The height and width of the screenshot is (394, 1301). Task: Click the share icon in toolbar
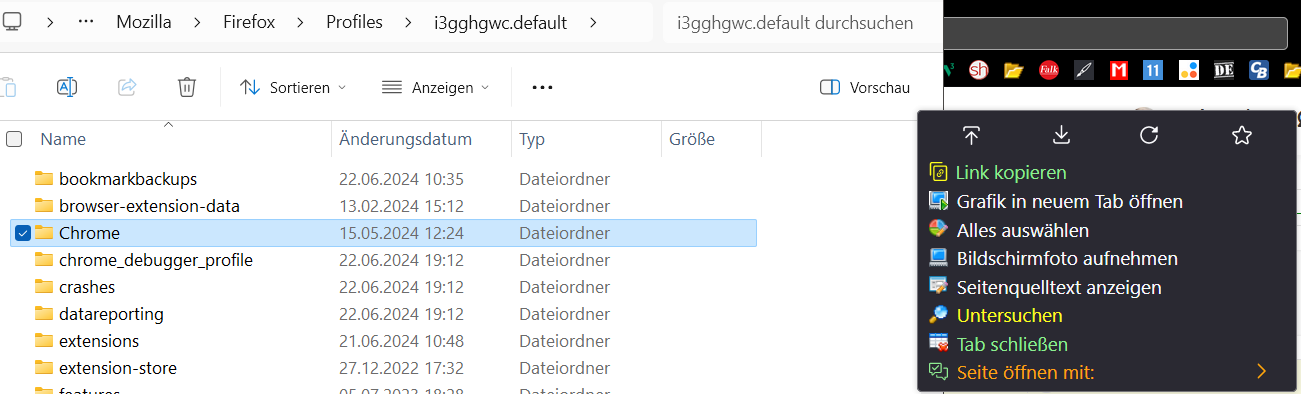[x=127, y=87]
